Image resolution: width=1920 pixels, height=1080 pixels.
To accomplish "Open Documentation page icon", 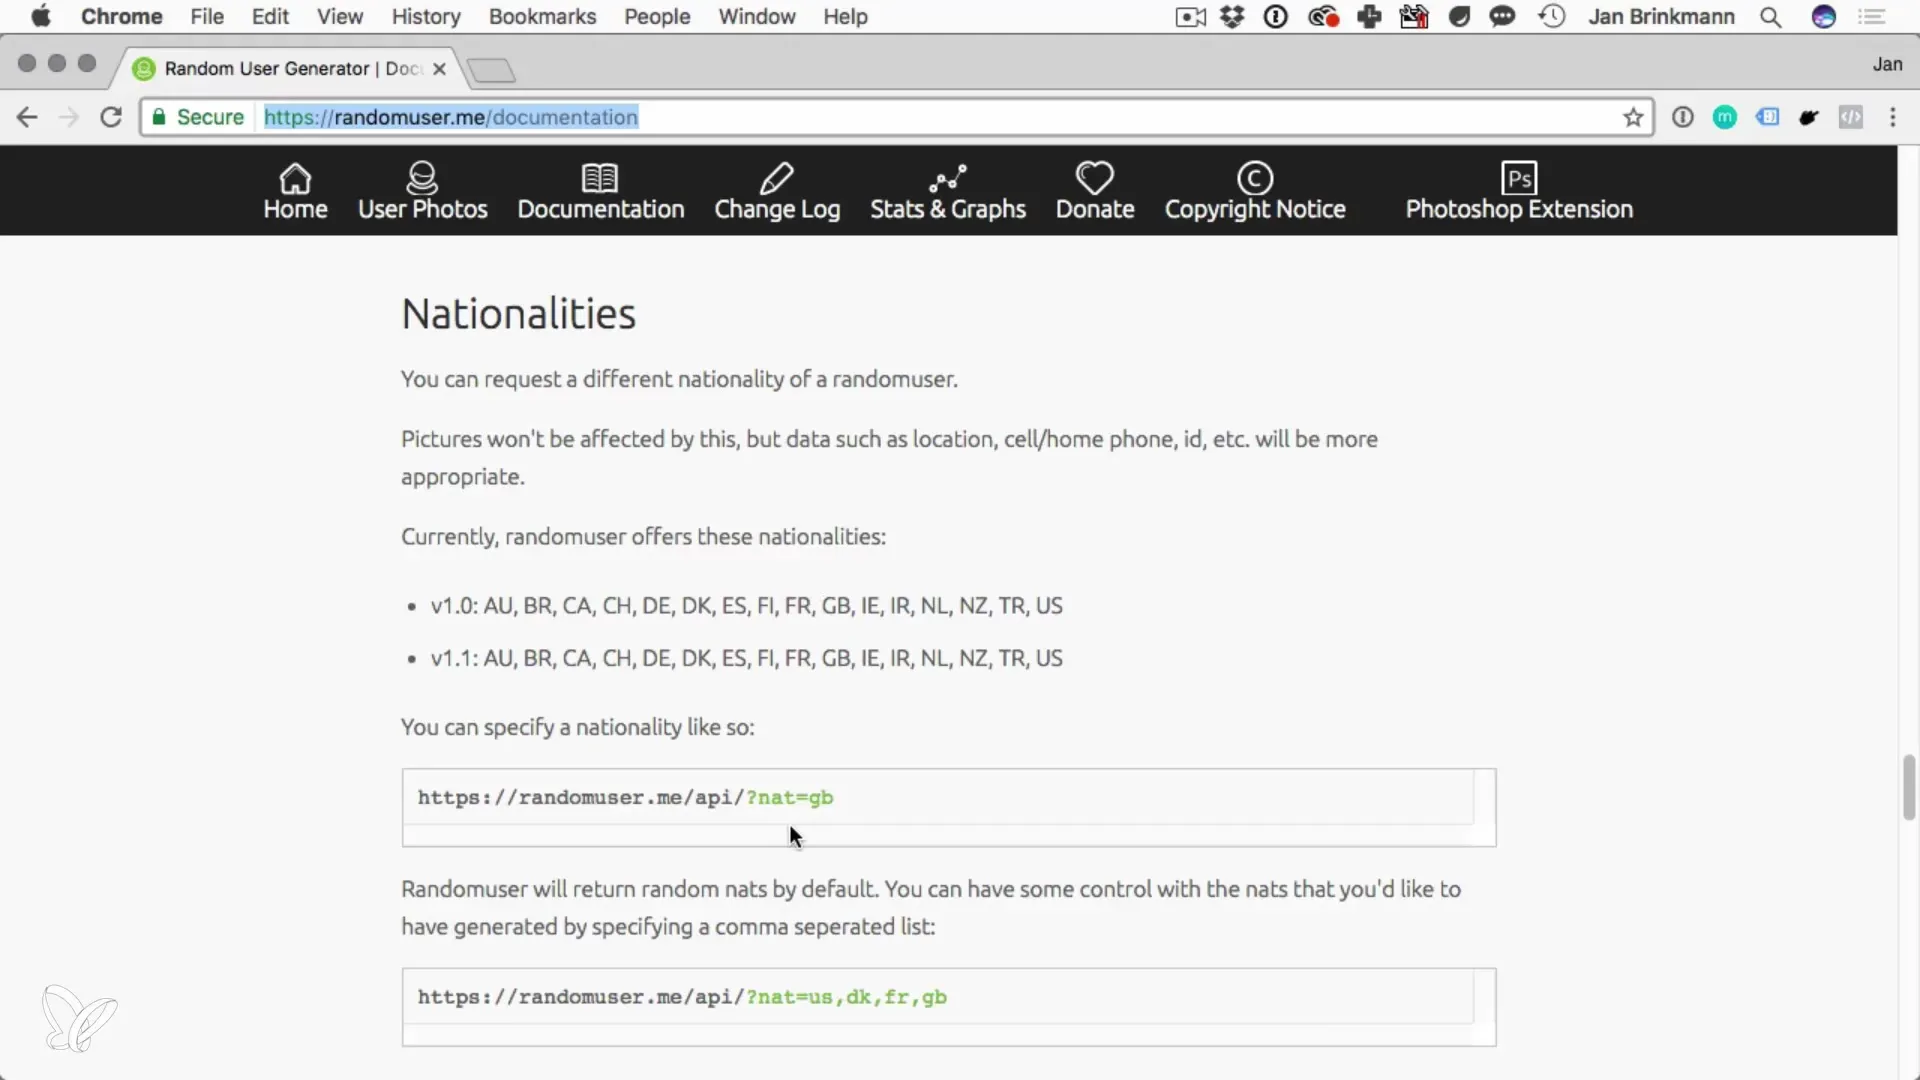I will click(x=600, y=178).
